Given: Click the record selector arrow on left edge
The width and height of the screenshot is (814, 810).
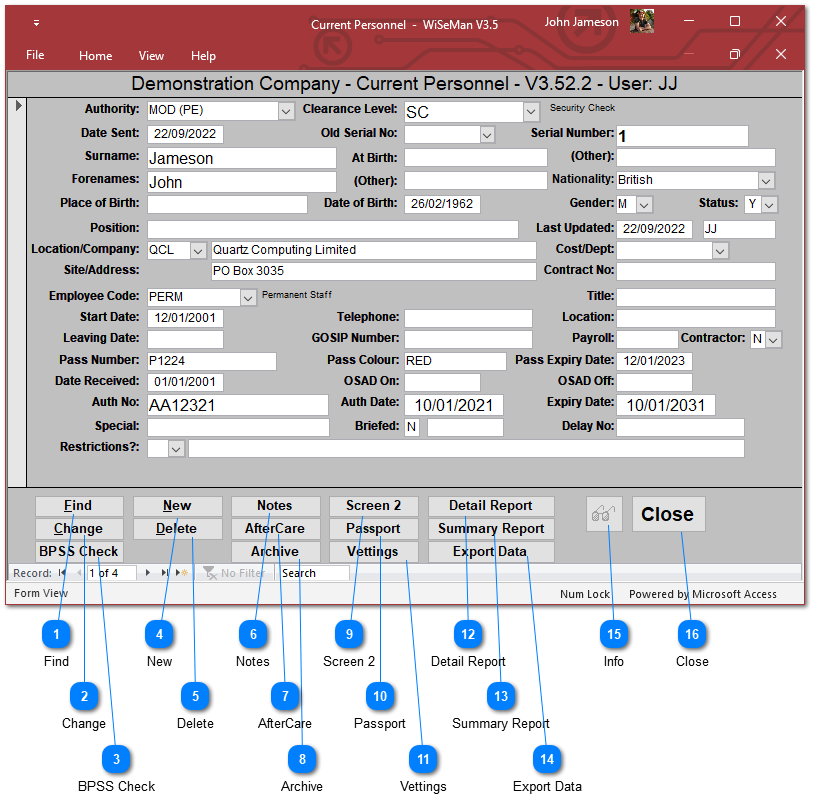Looking at the screenshot, I should 19,106.
